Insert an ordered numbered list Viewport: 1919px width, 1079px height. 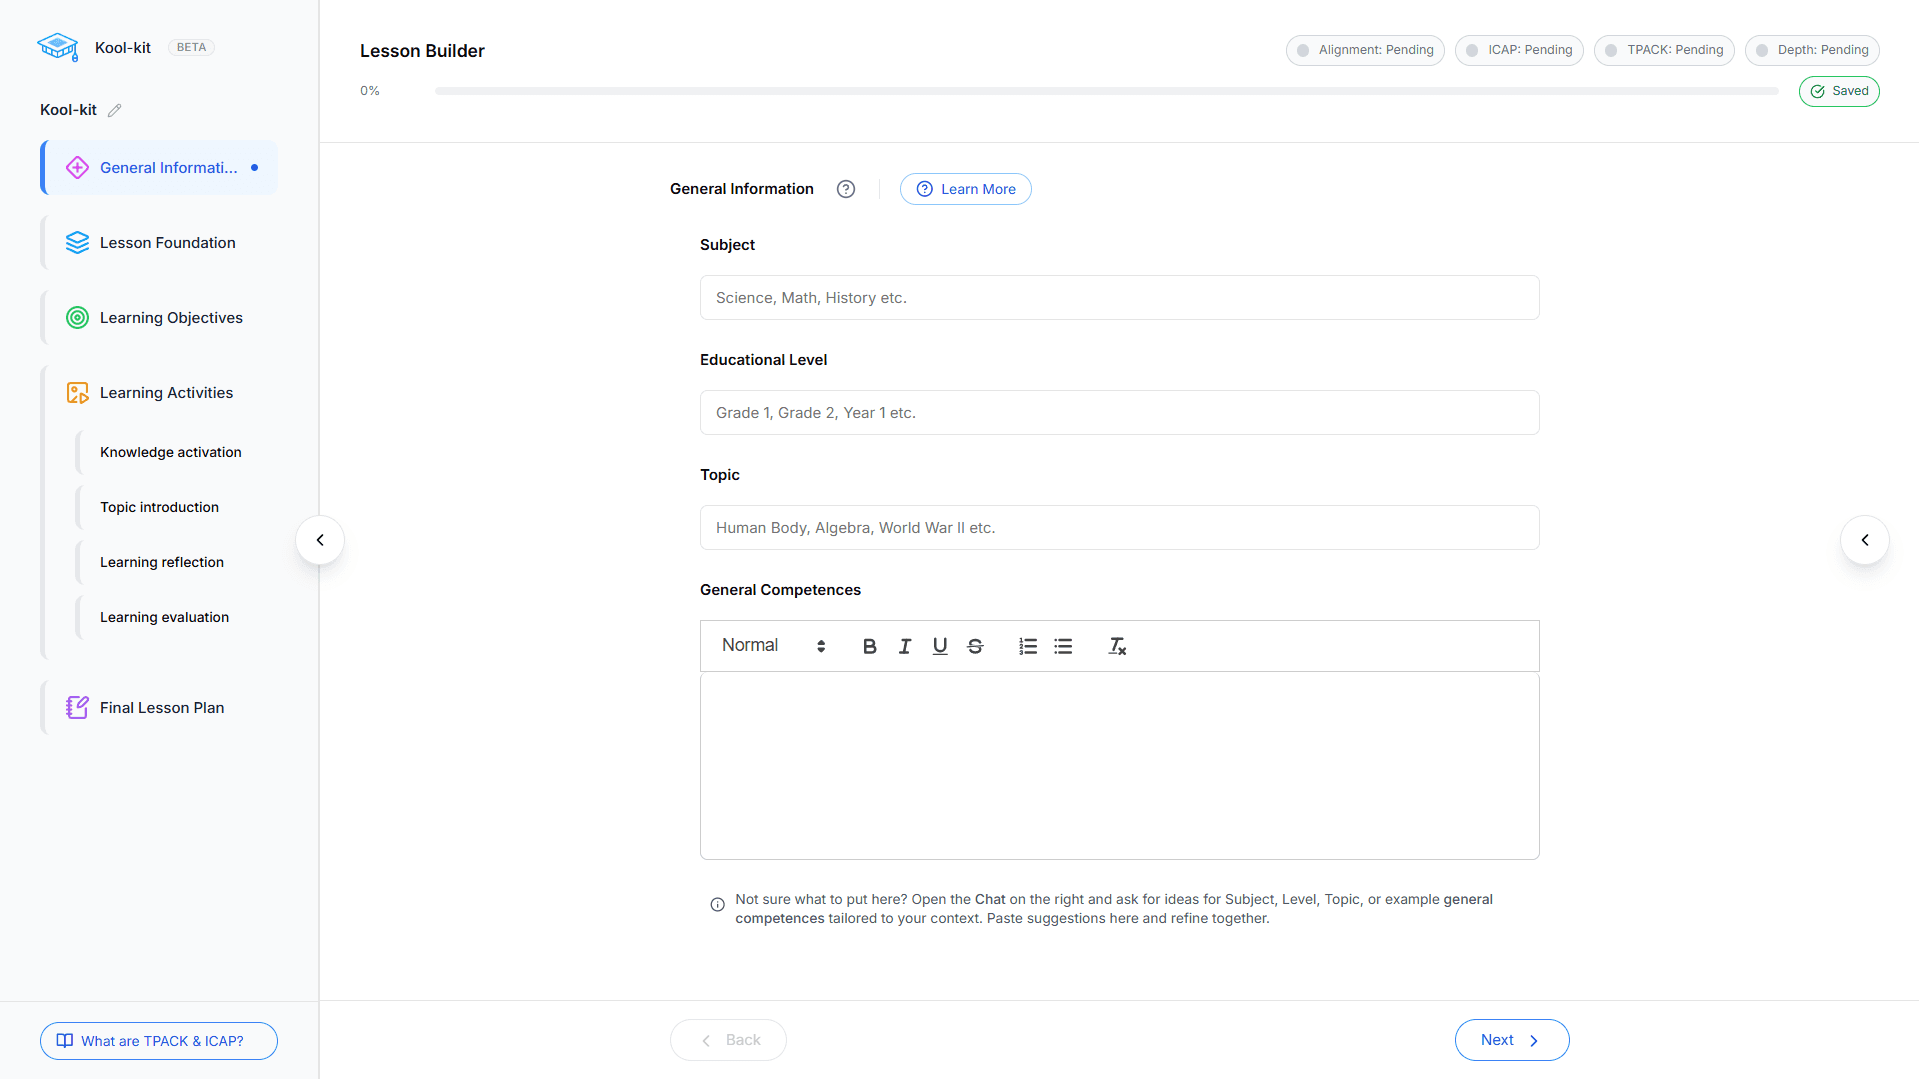tap(1027, 646)
